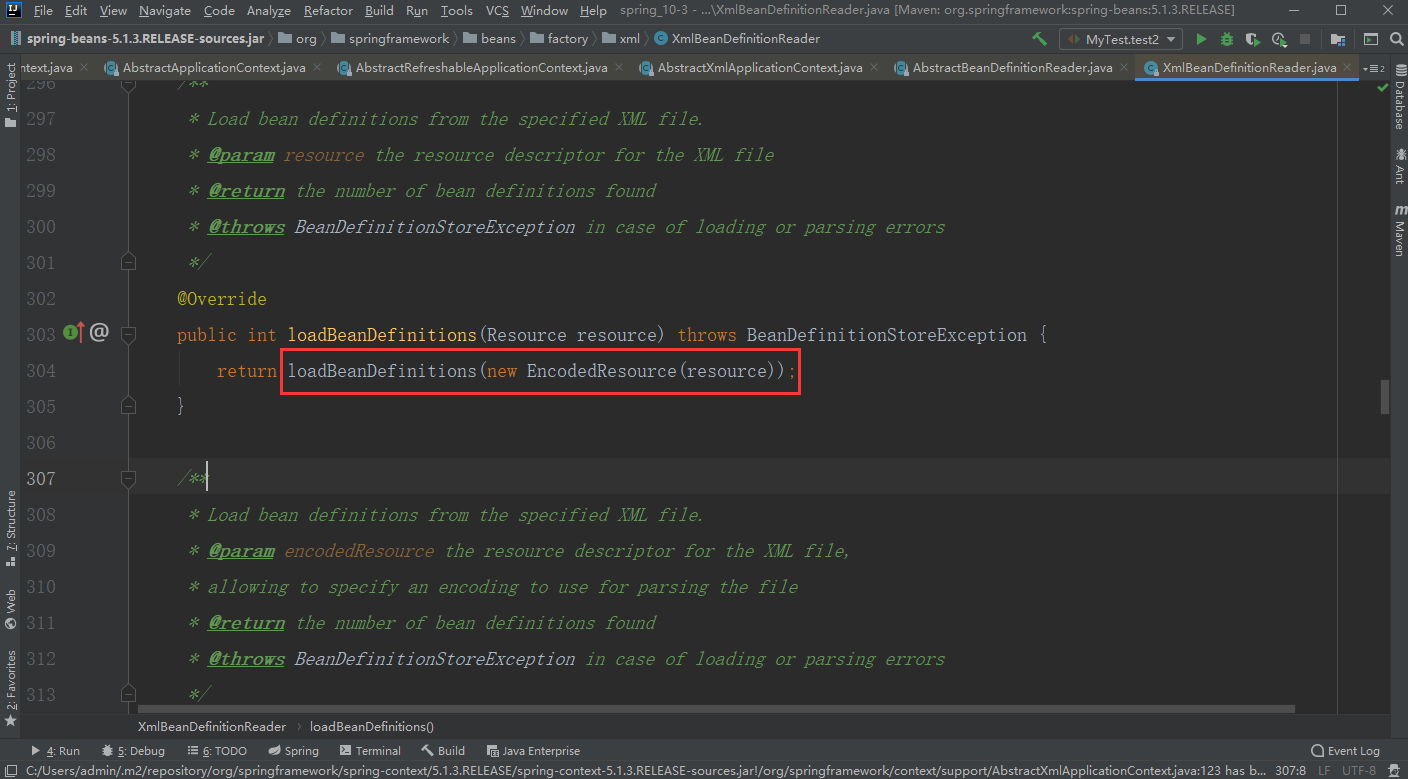Close the XmlBeanDefinitionReader.java tab

click(1349, 68)
